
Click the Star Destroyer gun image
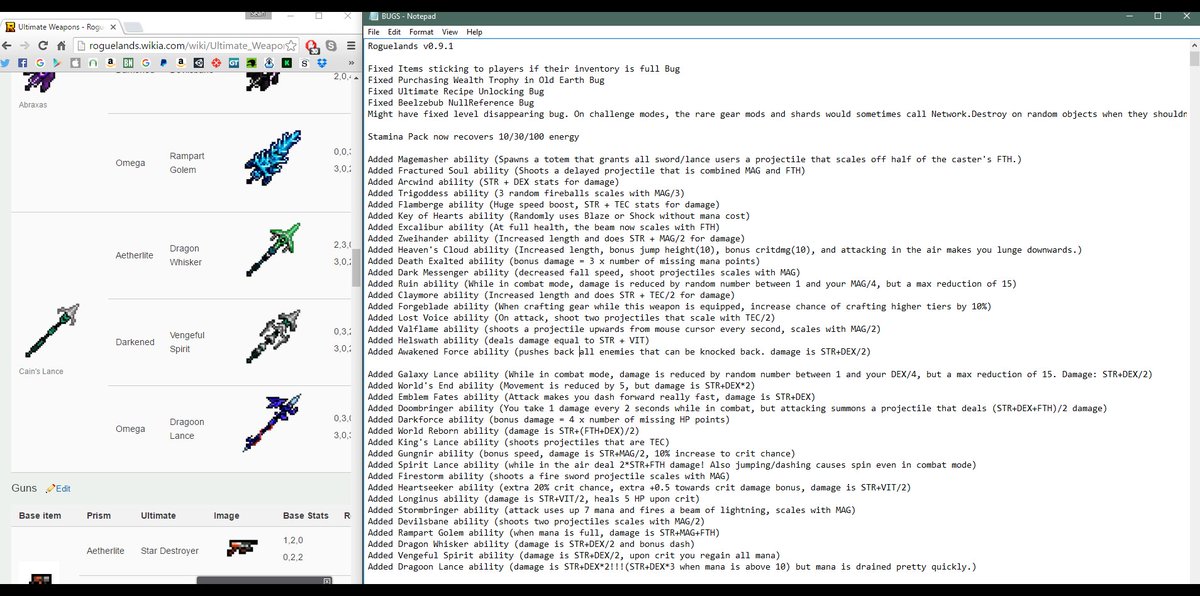point(242,547)
